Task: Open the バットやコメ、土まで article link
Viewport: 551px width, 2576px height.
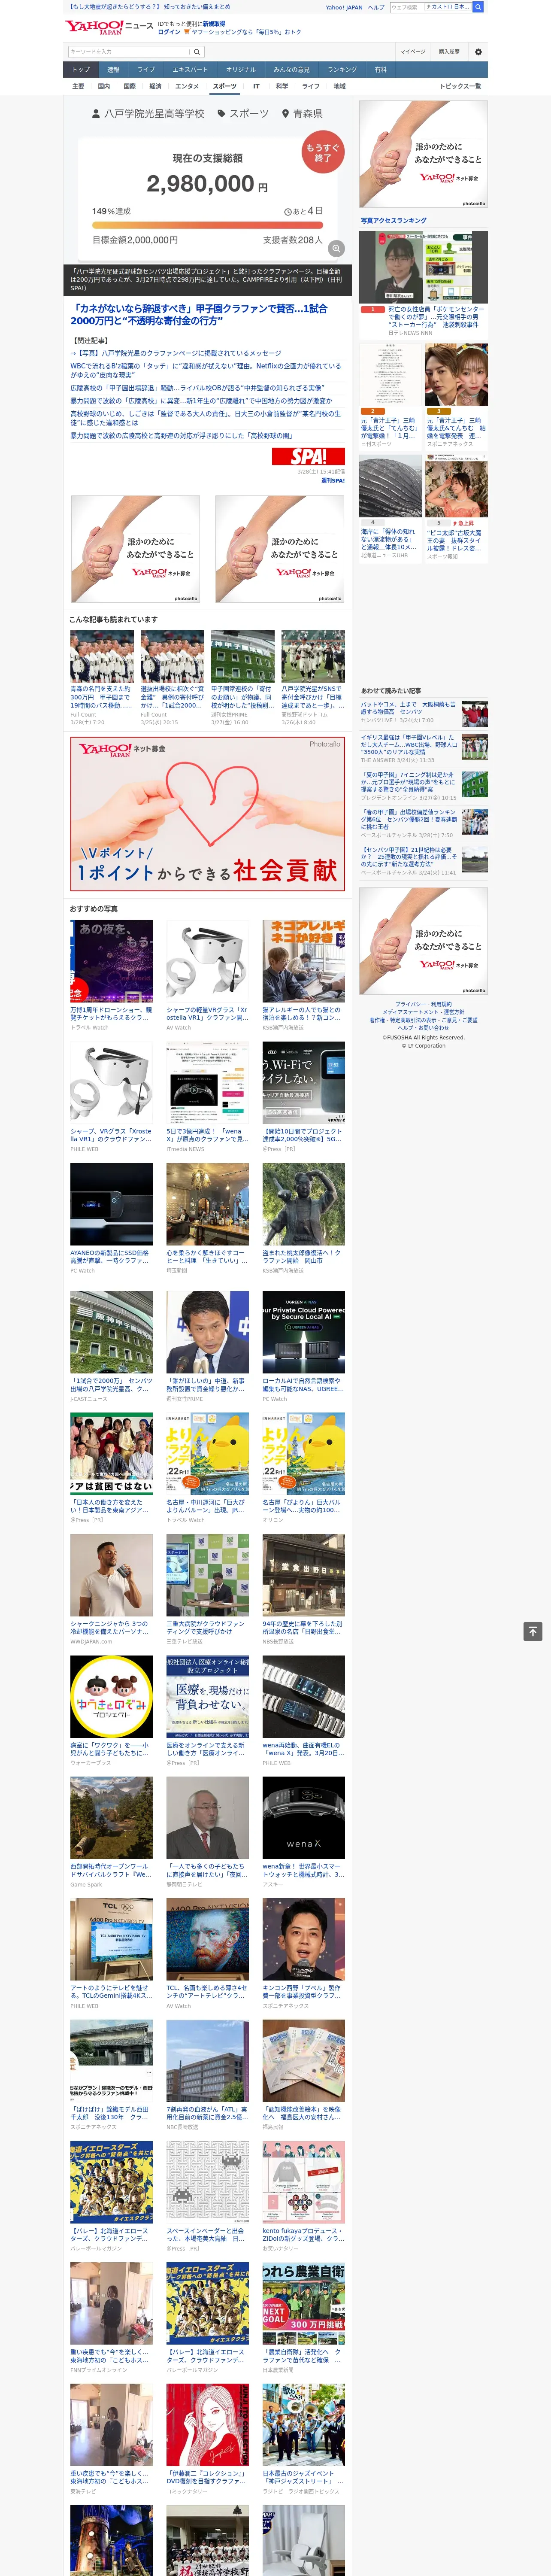Action: click(409, 708)
